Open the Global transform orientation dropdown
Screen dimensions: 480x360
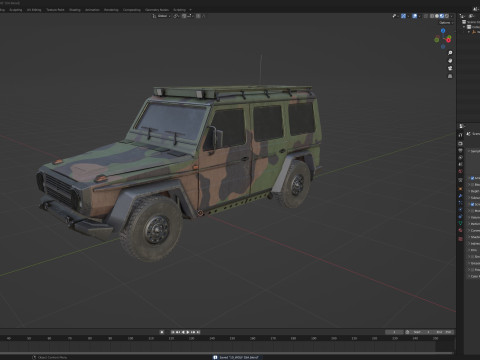tap(162, 16)
